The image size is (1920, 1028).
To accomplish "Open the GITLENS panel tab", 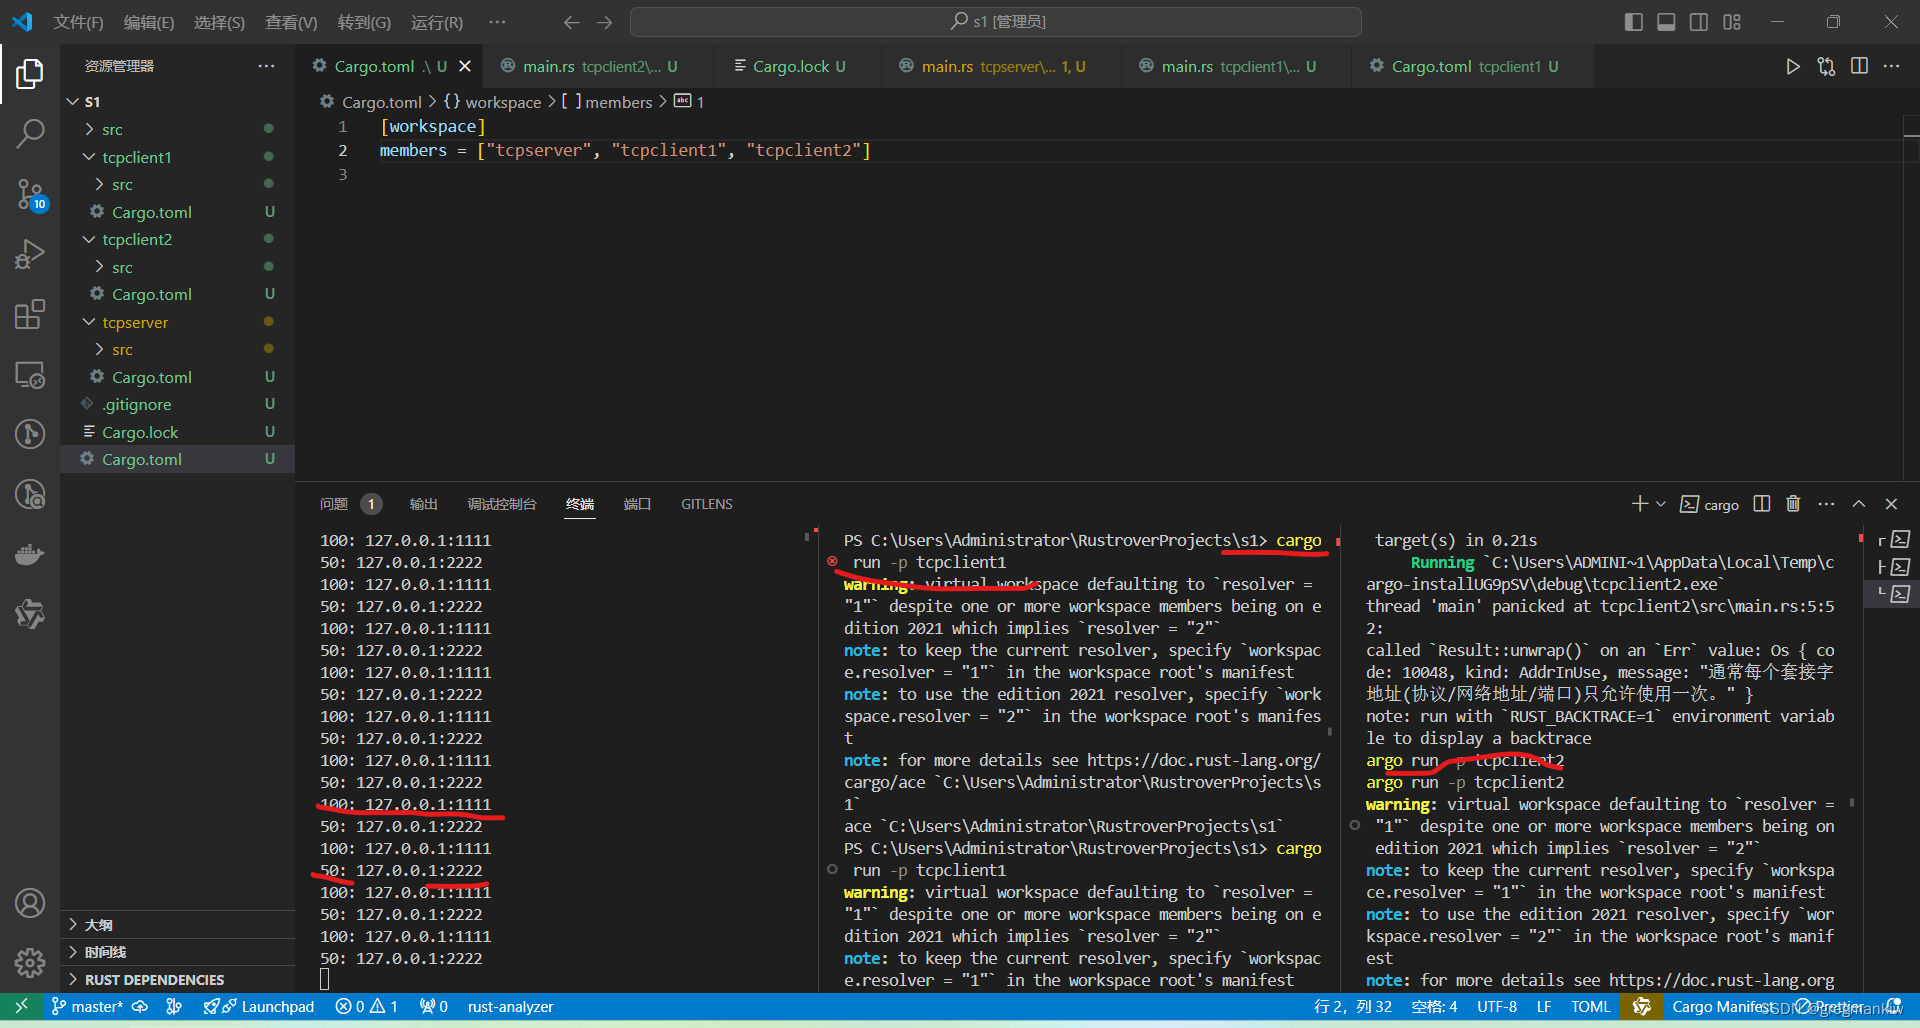I will coord(707,504).
